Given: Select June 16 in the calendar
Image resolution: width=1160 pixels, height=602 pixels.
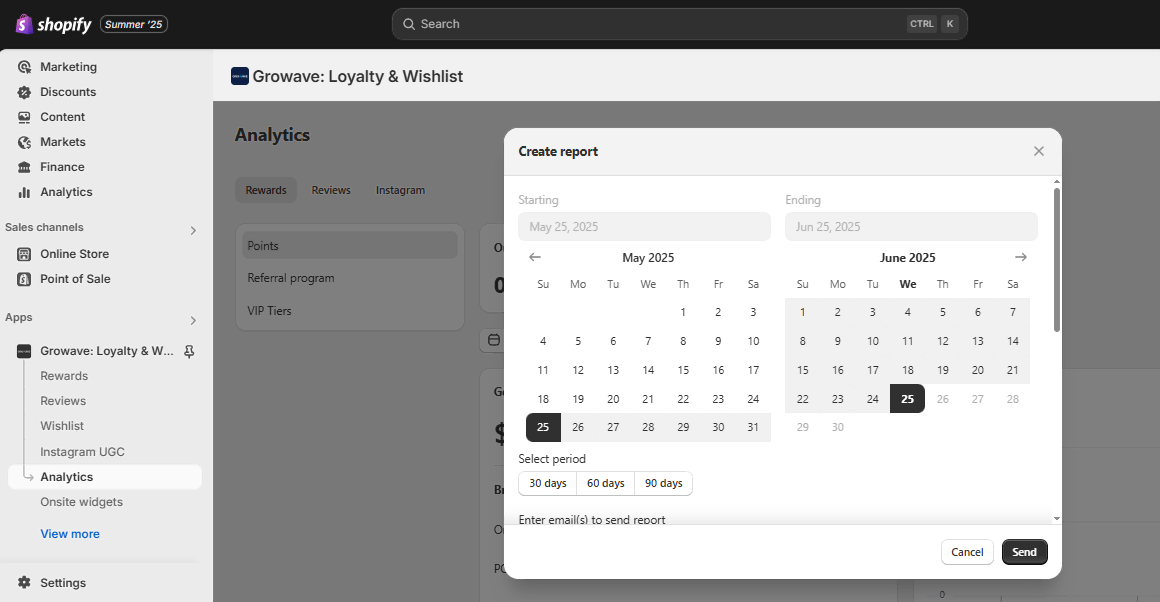Looking at the screenshot, I should (x=837, y=370).
